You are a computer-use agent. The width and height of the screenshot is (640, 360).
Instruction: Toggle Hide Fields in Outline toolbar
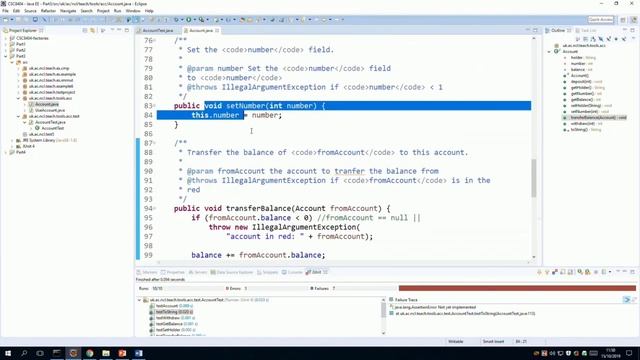[601, 39]
